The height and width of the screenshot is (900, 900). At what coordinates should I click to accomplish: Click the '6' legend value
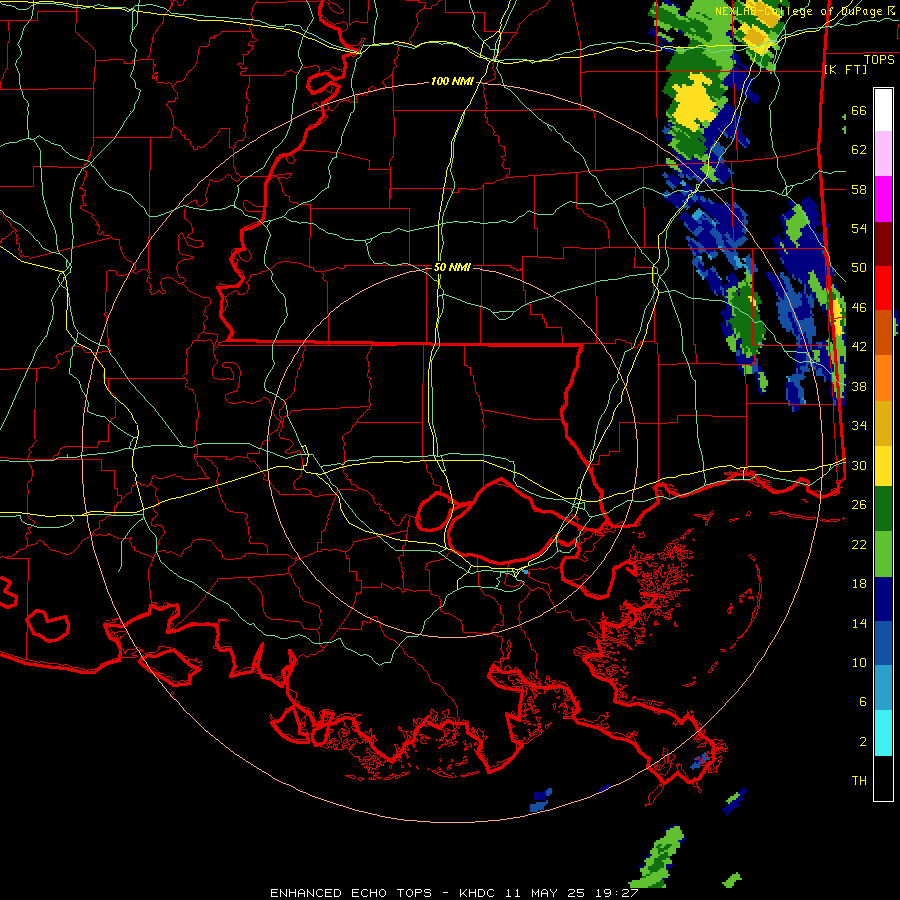(x=863, y=702)
